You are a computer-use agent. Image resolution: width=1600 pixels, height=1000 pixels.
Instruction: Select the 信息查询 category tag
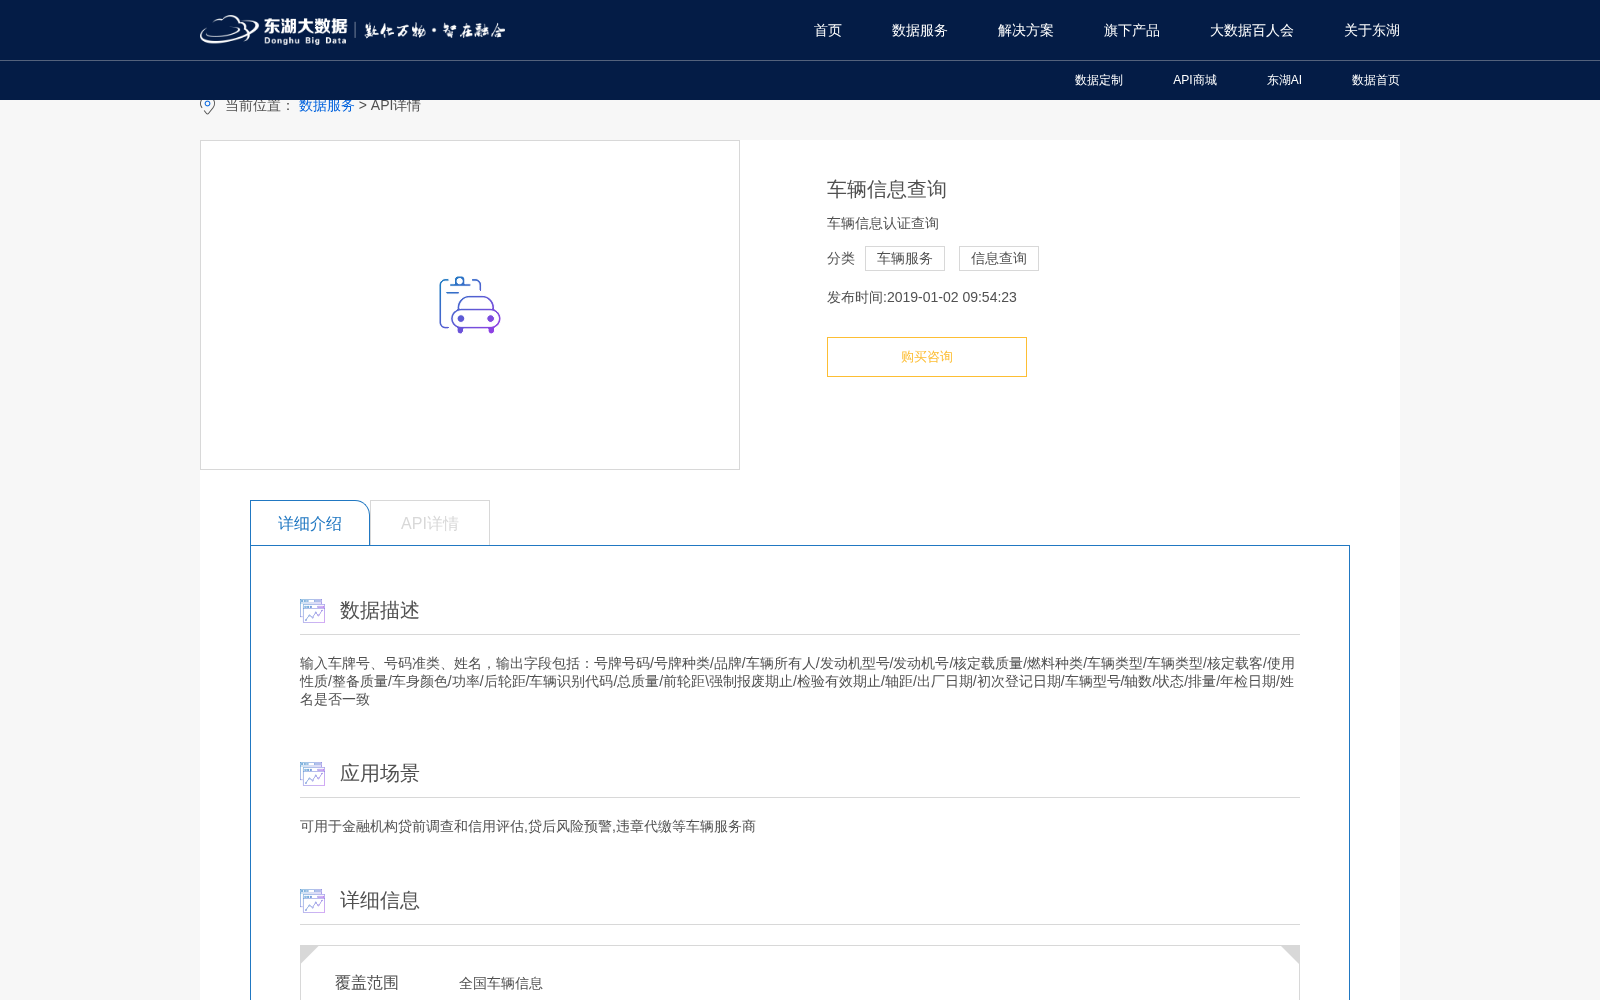[x=999, y=258]
